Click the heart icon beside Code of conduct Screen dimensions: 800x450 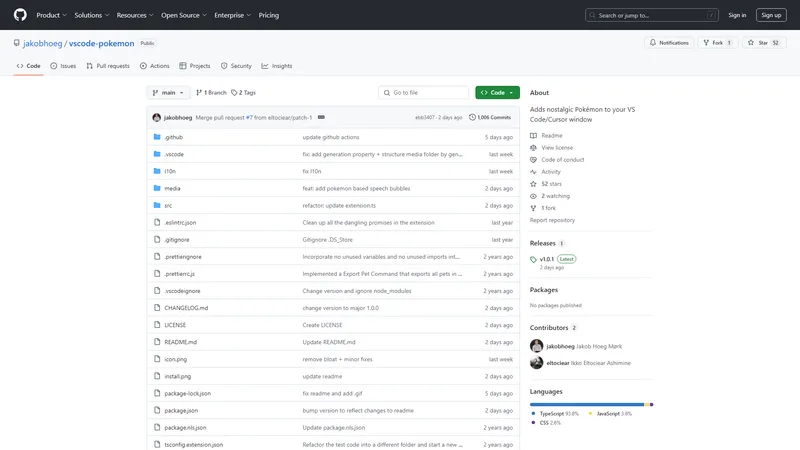[533, 160]
